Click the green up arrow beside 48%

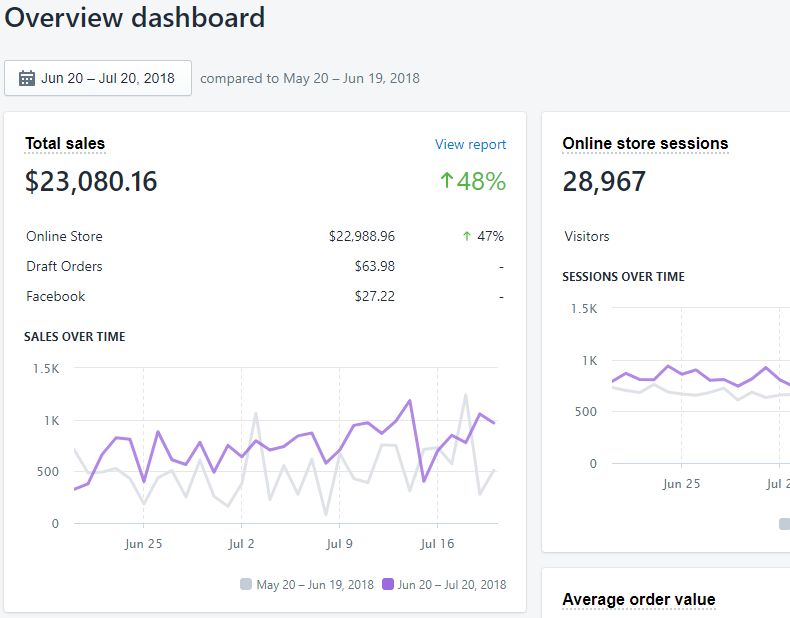tap(447, 181)
